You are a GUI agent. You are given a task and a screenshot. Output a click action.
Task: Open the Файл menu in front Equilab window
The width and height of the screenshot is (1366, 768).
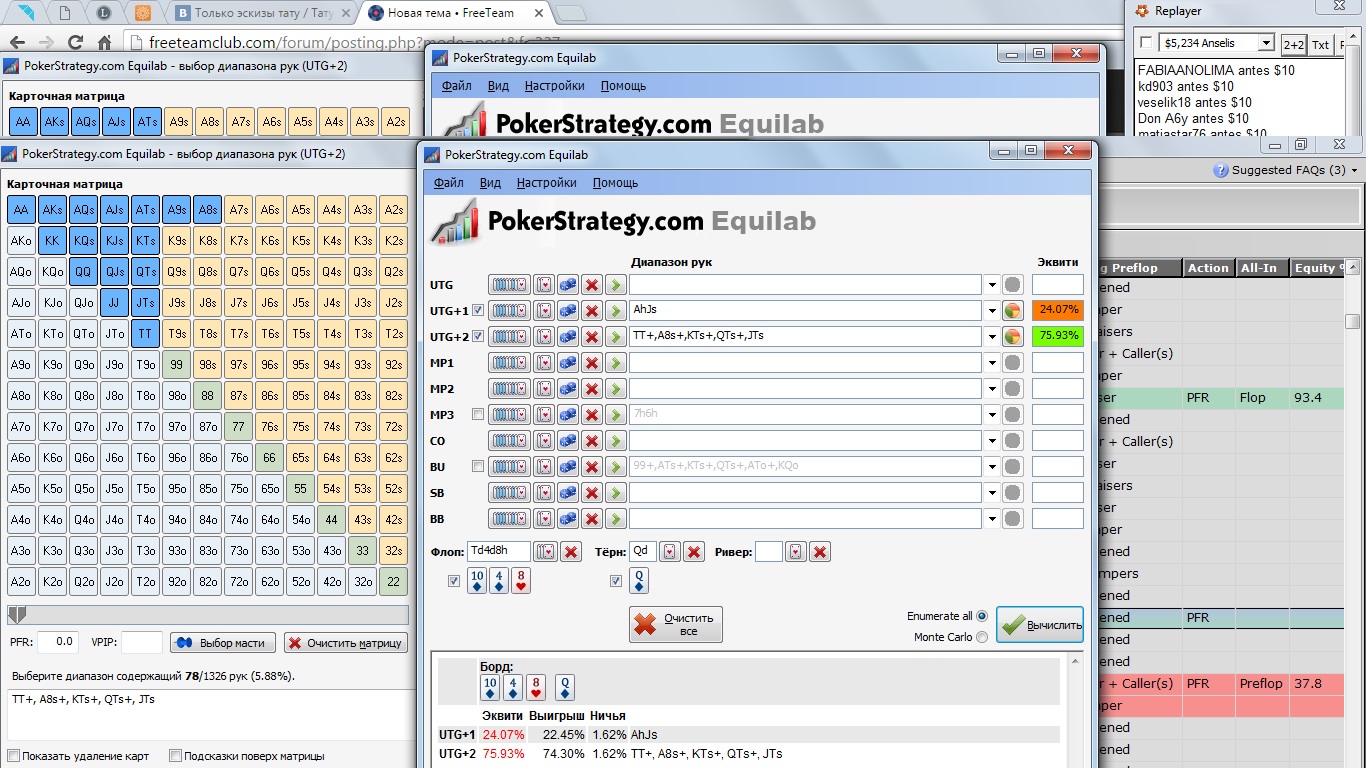(x=449, y=183)
